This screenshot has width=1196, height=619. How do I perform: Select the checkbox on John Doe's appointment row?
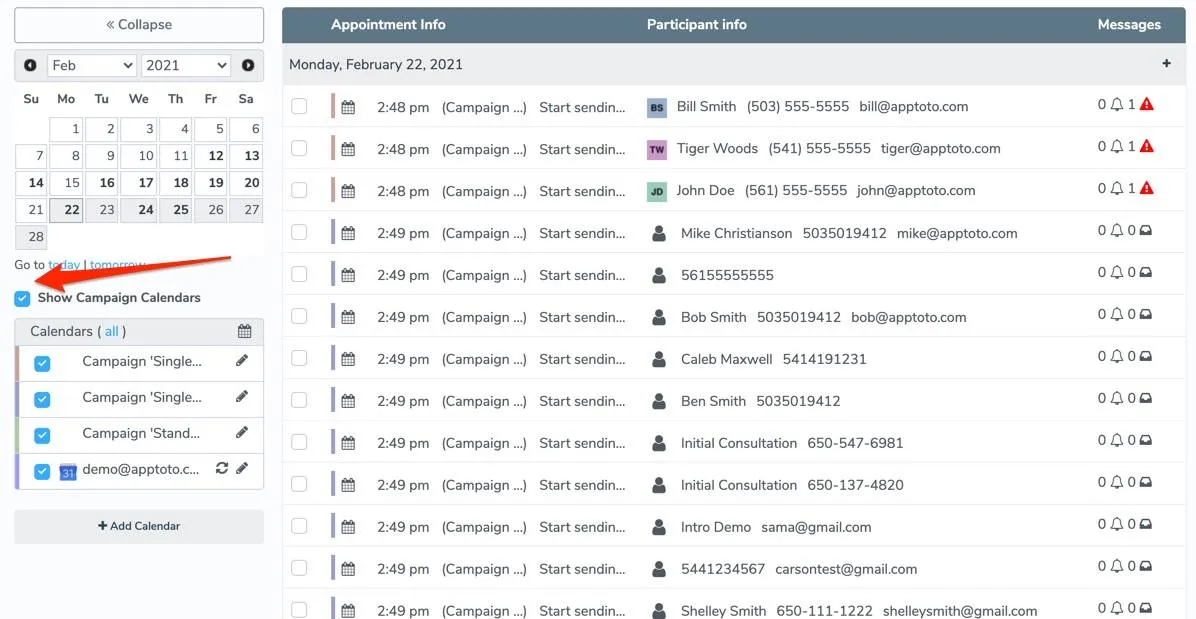299,190
